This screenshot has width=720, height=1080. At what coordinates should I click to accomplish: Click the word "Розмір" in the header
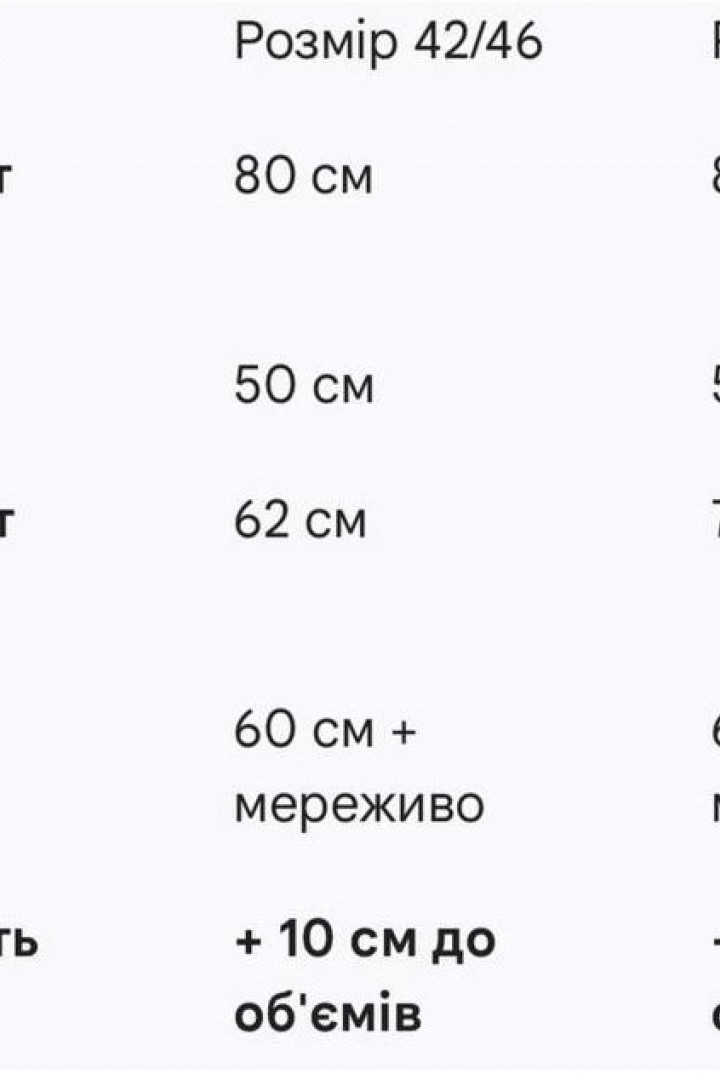click(x=315, y=45)
